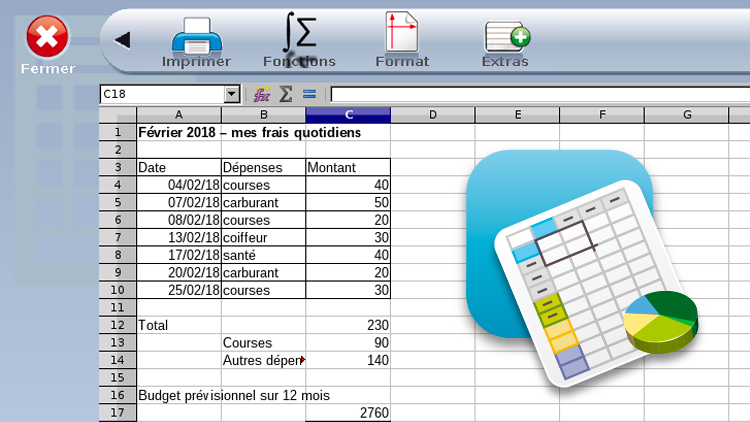Open the Format page tool

click(x=402, y=40)
